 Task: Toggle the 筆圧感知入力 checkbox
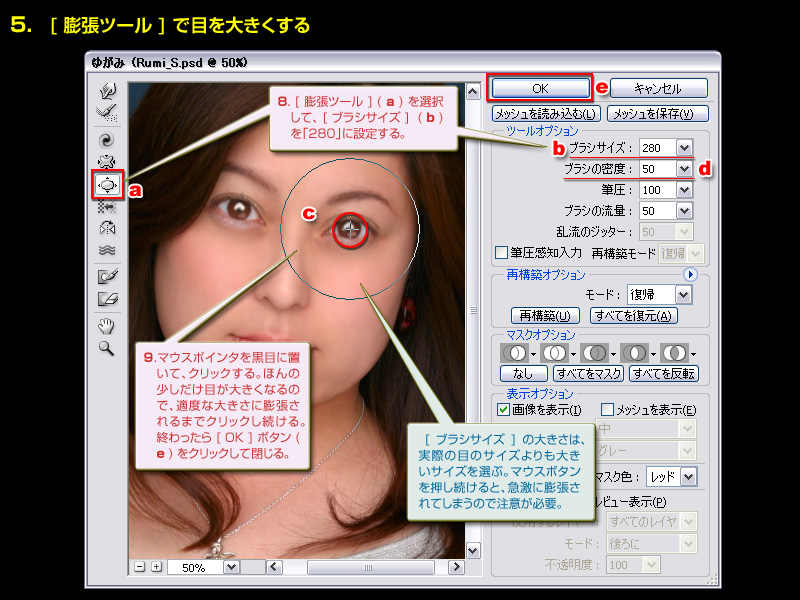502,253
